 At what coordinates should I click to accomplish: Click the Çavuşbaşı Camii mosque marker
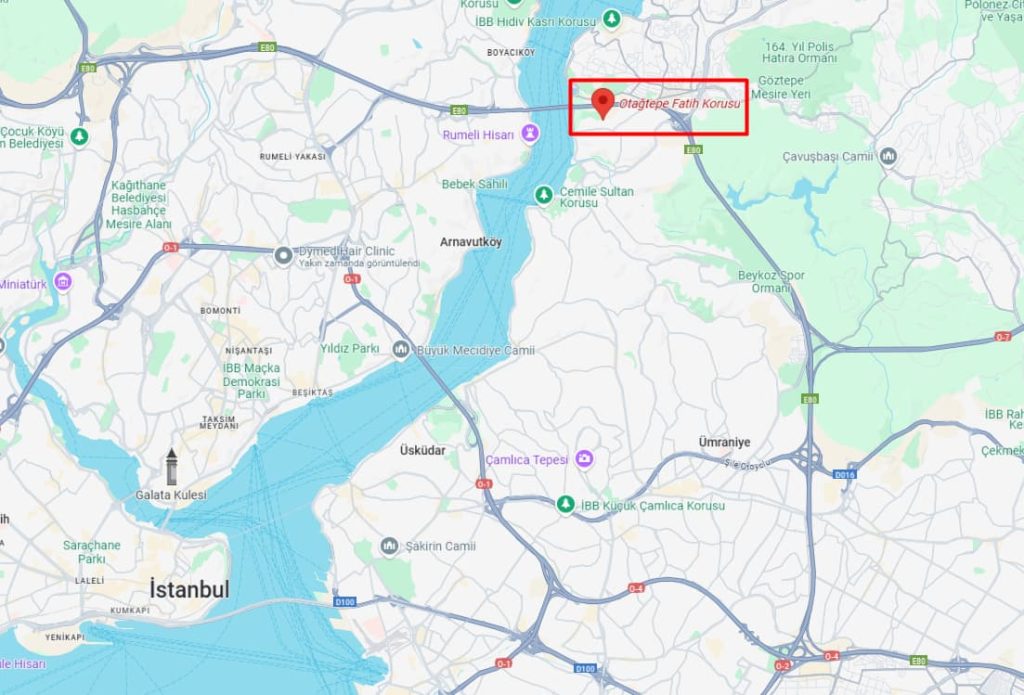tap(888, 157)
